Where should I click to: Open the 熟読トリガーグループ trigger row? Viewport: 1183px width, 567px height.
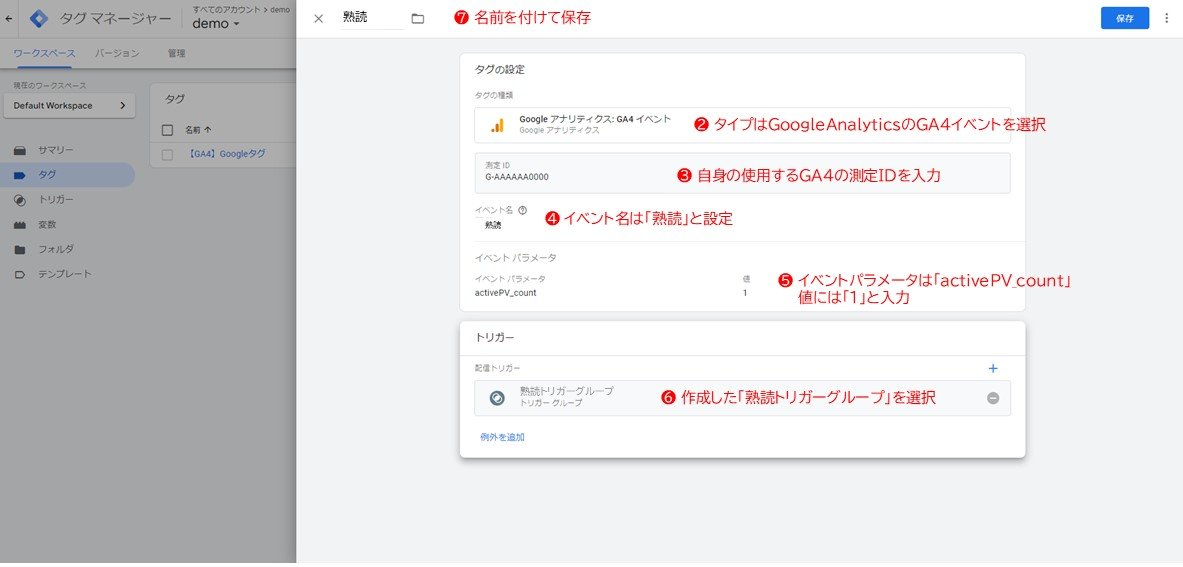pyautogui.click(x=742, y=397)
